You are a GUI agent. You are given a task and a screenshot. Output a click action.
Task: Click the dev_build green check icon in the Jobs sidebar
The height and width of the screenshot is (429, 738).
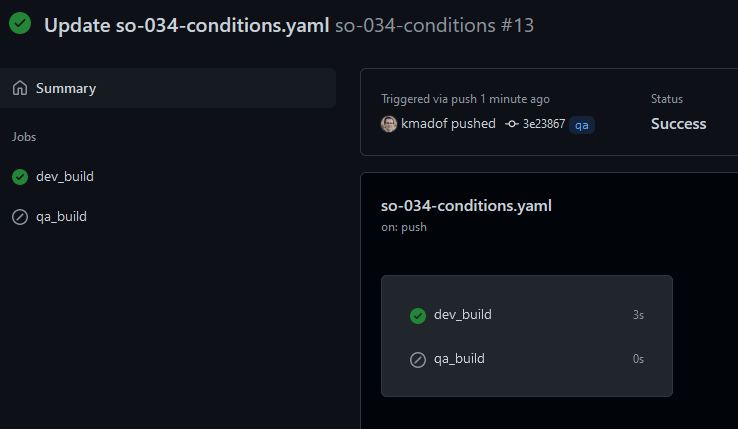[20, 177]
